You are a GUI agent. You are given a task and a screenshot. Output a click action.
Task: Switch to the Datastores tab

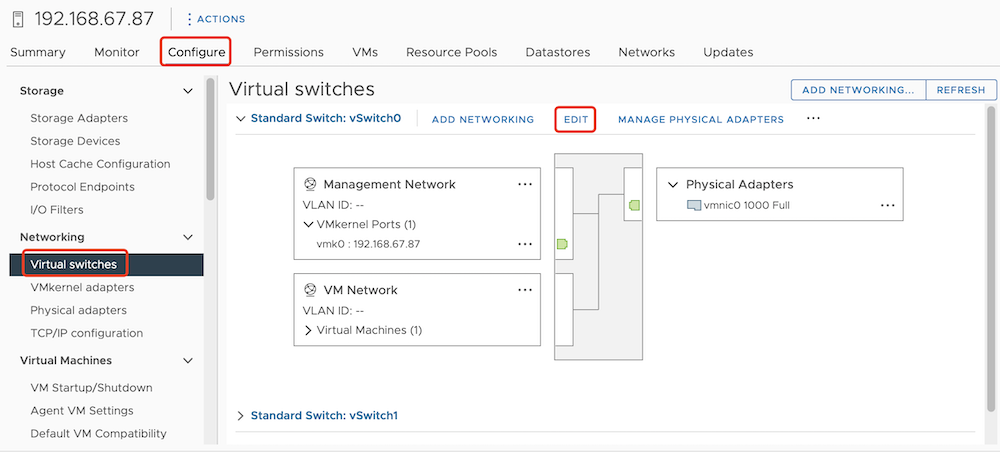pos(557,52)
